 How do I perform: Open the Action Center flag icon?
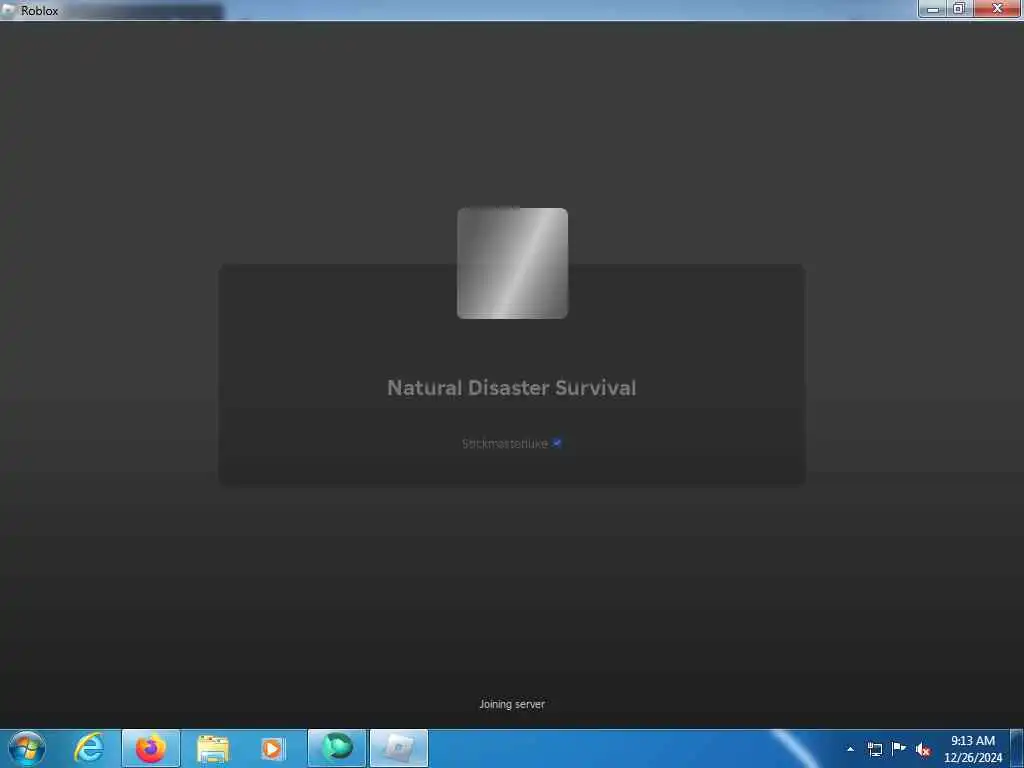coord(899,749)
